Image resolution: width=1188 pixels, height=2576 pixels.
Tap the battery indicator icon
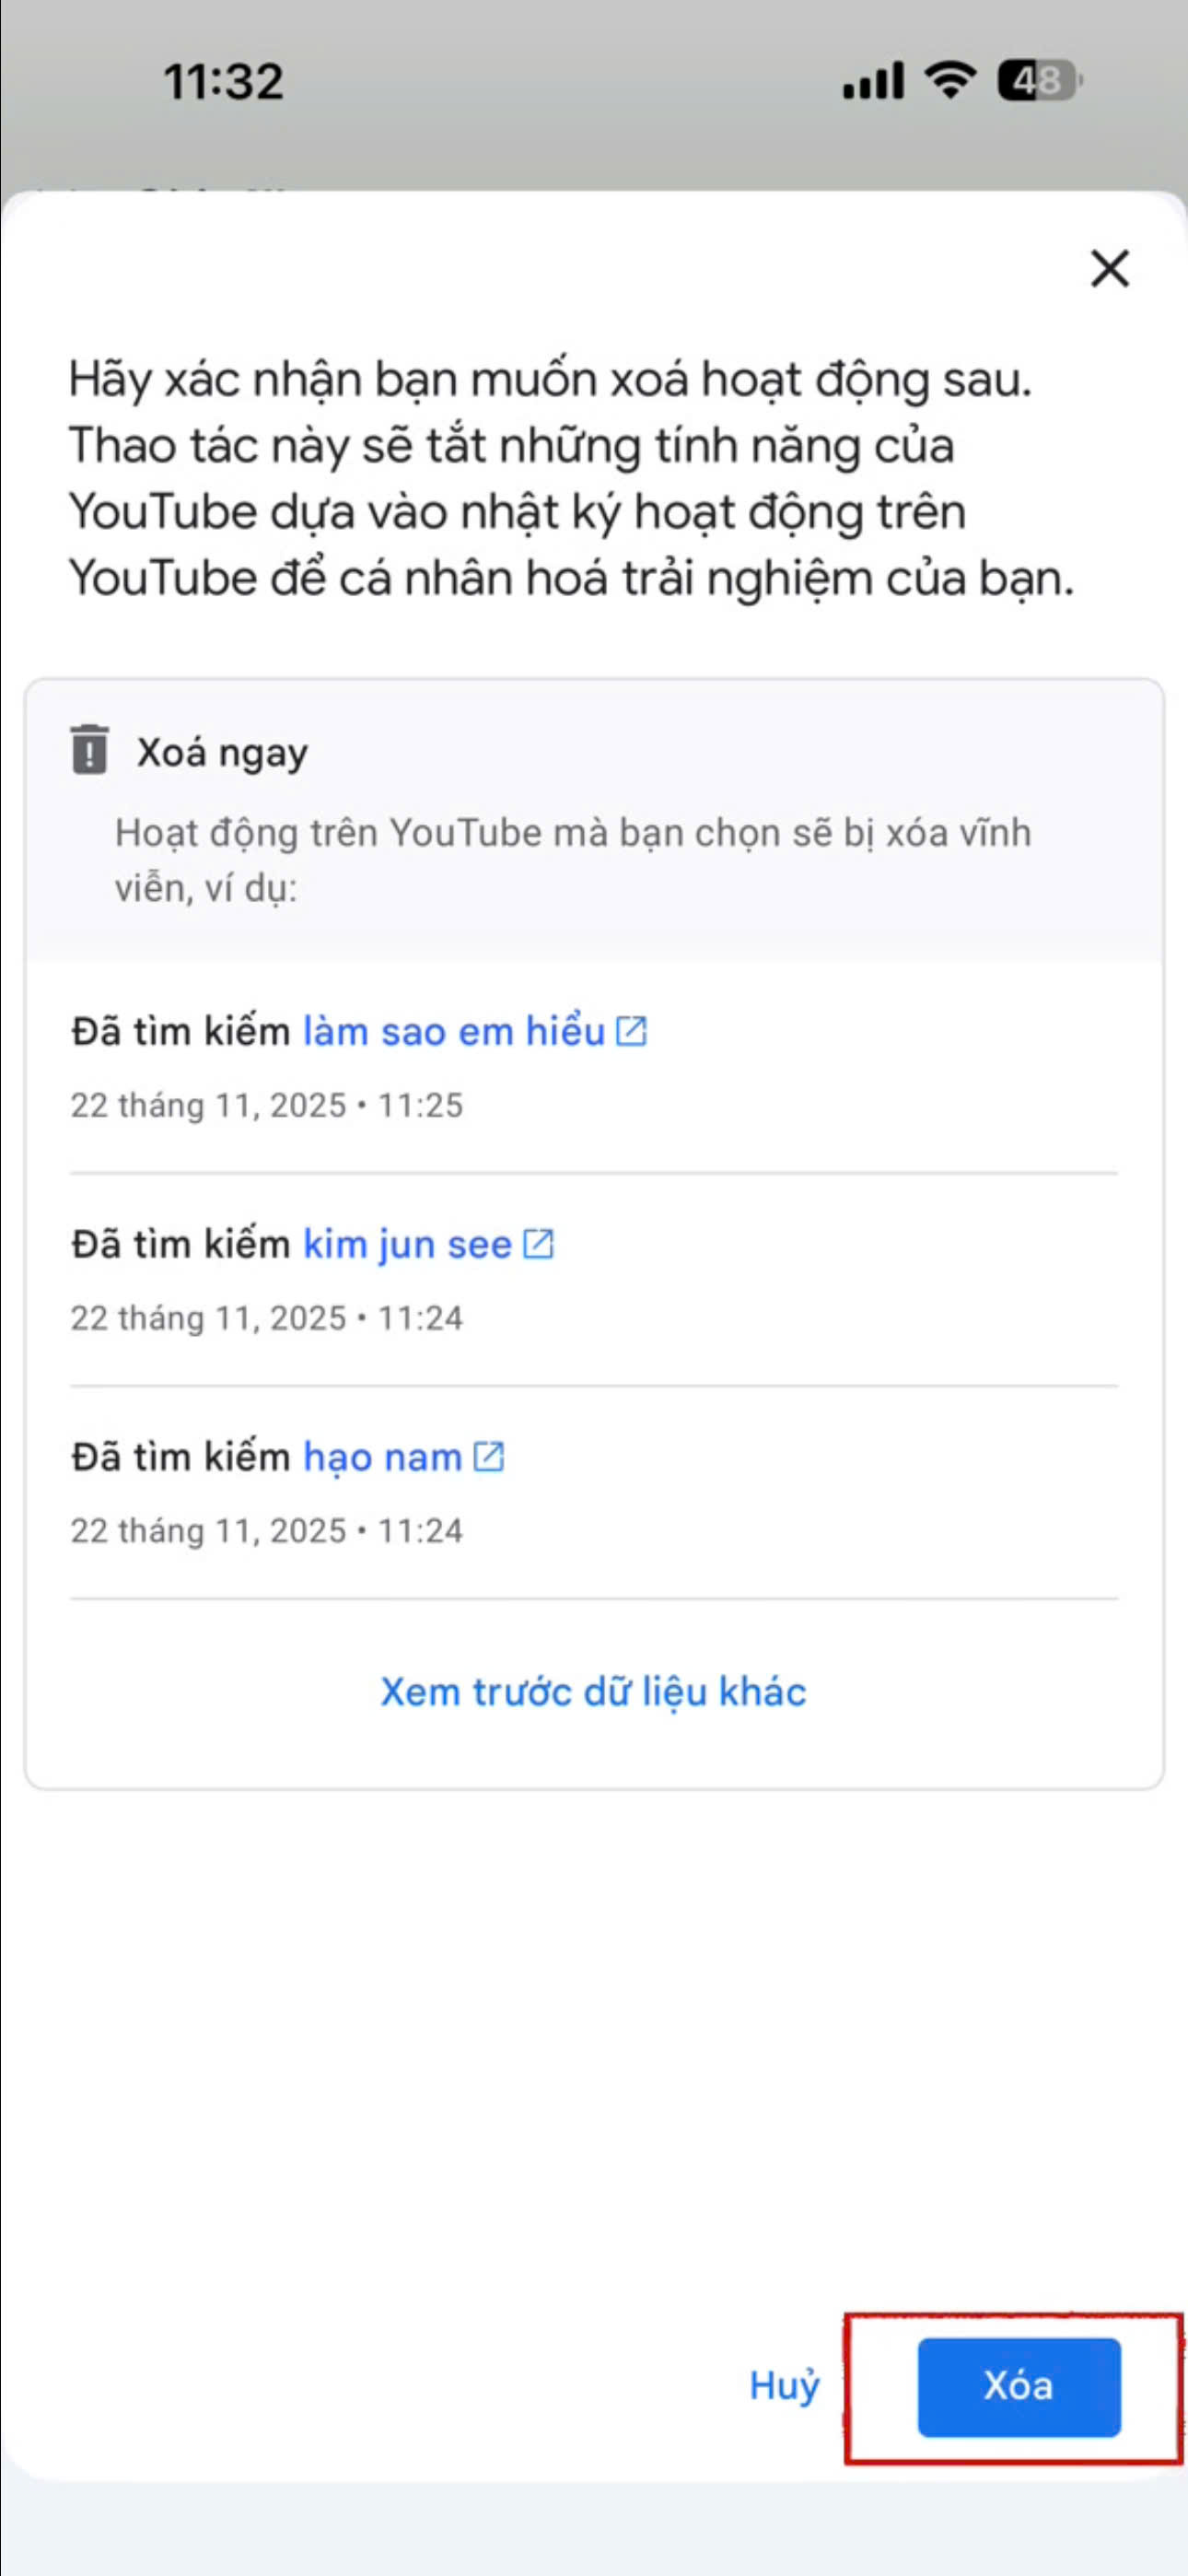[1038, 81]
